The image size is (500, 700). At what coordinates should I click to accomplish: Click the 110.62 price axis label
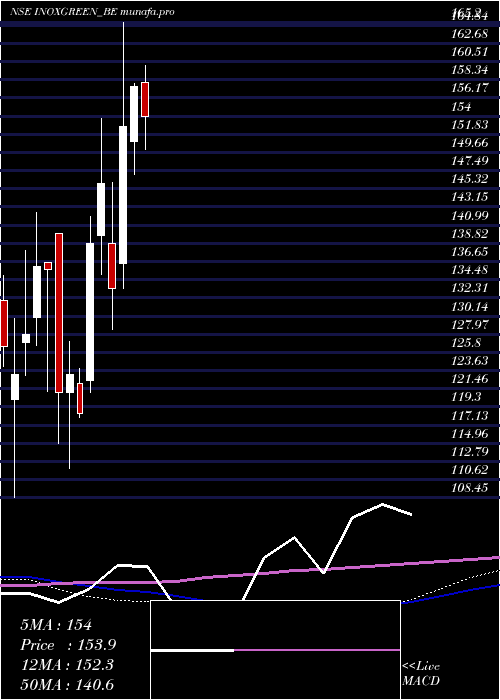point(469,470)
